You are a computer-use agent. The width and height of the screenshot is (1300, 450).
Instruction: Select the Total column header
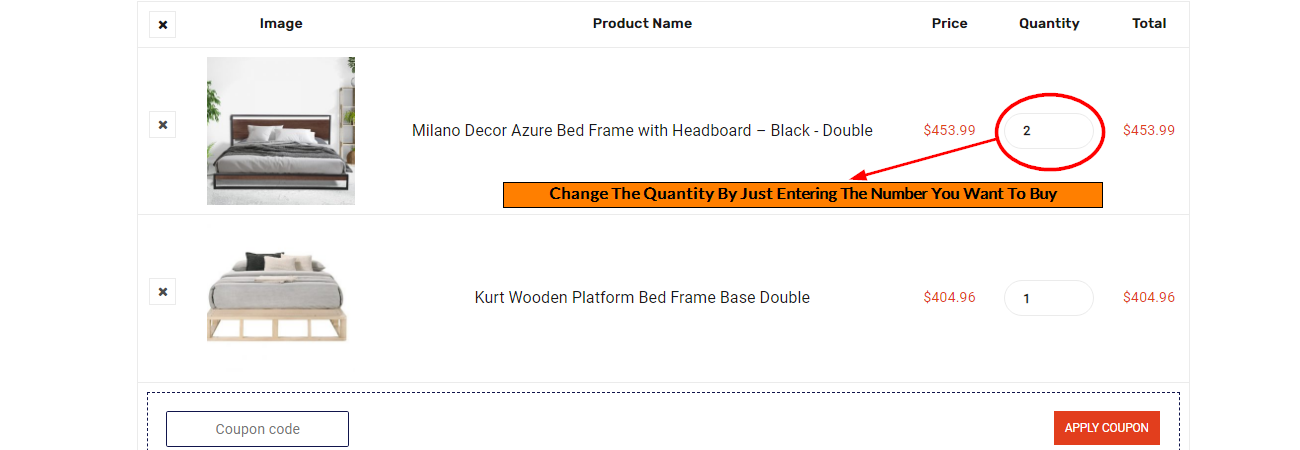pyautogui.click(x=1149, y=23)
